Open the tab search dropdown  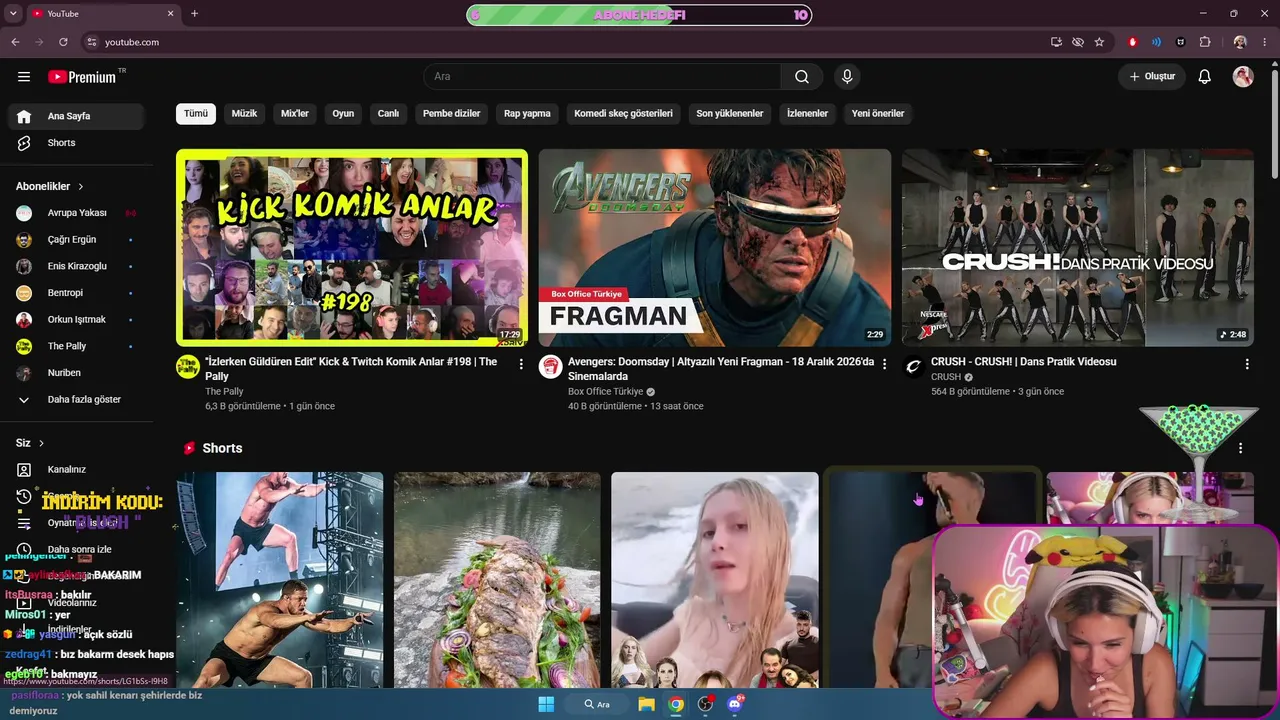point(13,14)
